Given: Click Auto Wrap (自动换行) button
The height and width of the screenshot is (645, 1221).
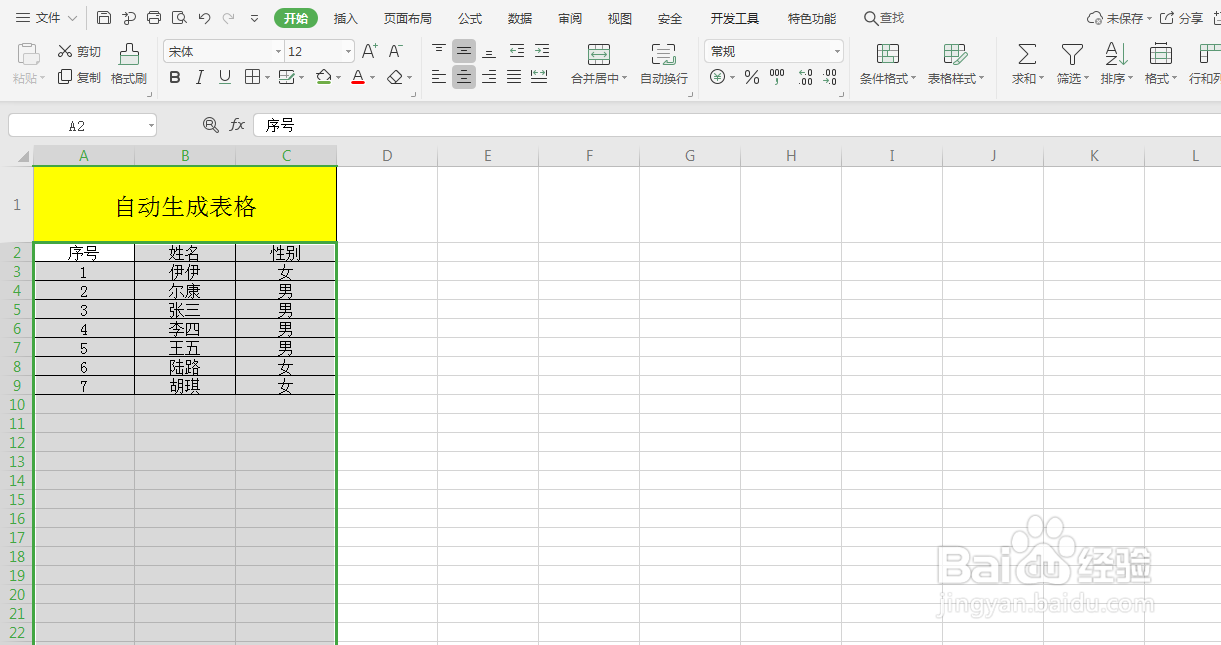Looking at the screenshot, I should (664, 64).
